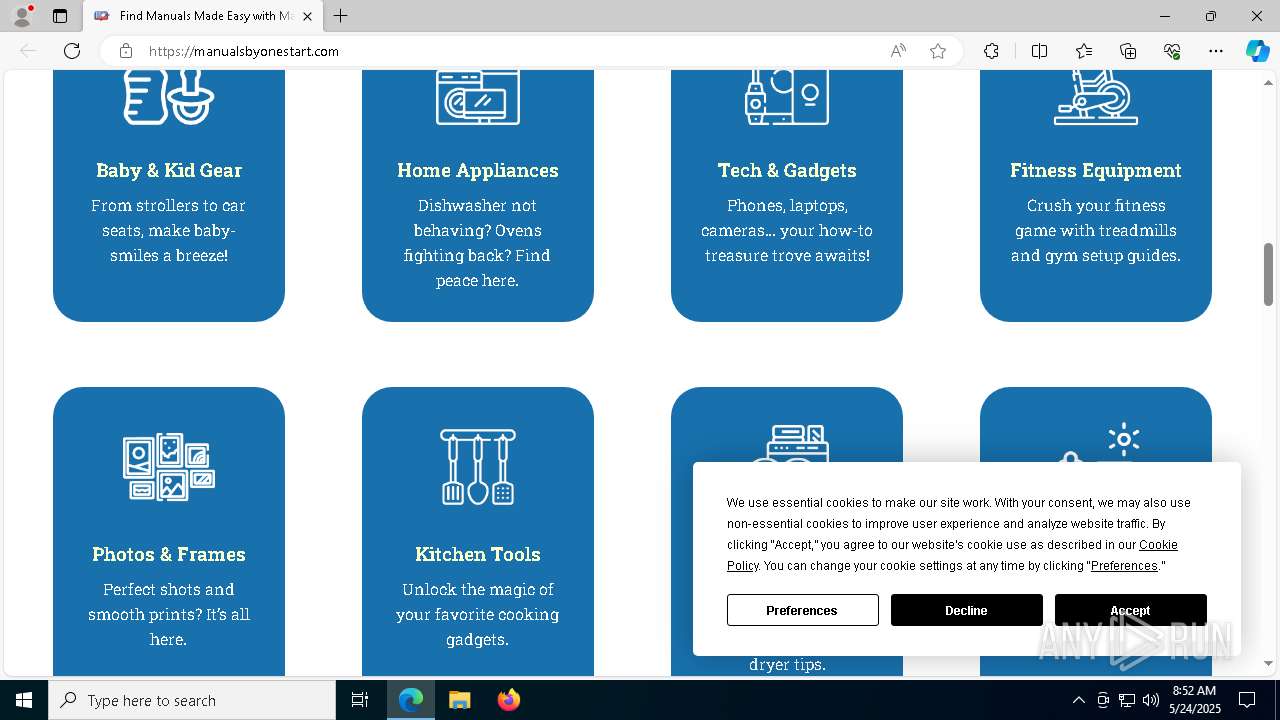
Task: Open Fitness Equipment heading
Action: pos(1095,170)
